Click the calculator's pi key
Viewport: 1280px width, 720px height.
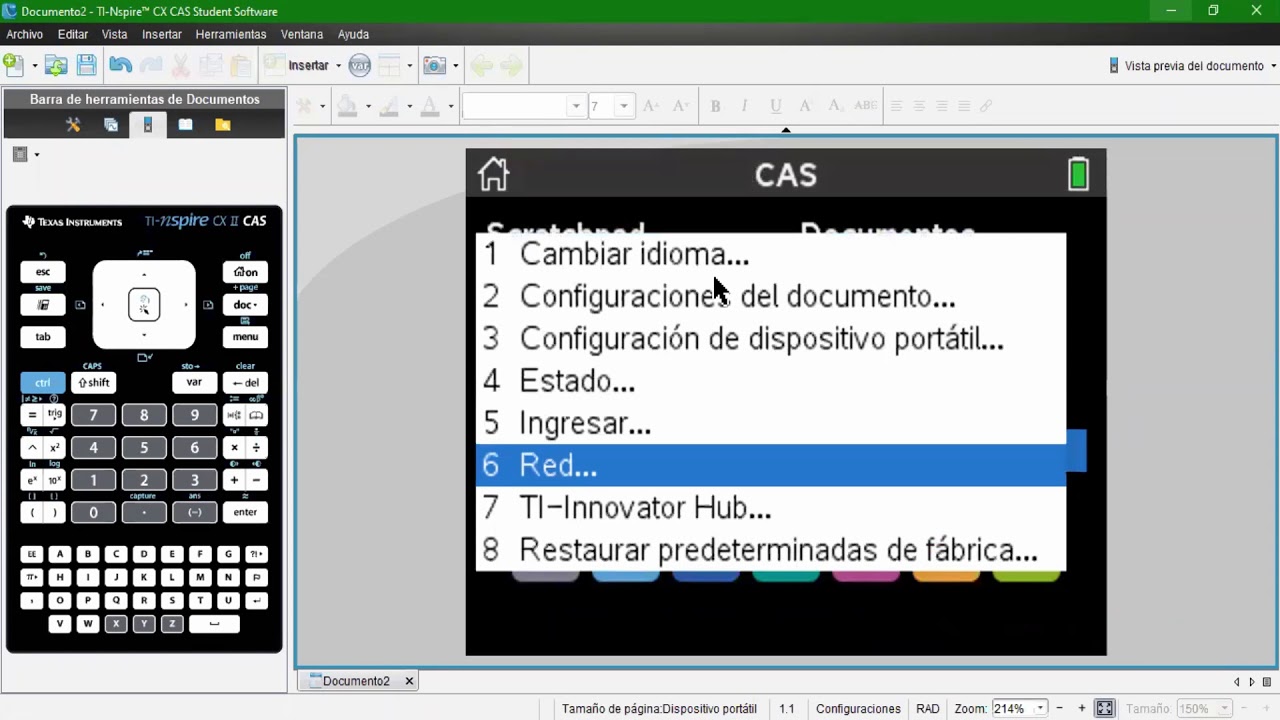click(x=32, y=577)
